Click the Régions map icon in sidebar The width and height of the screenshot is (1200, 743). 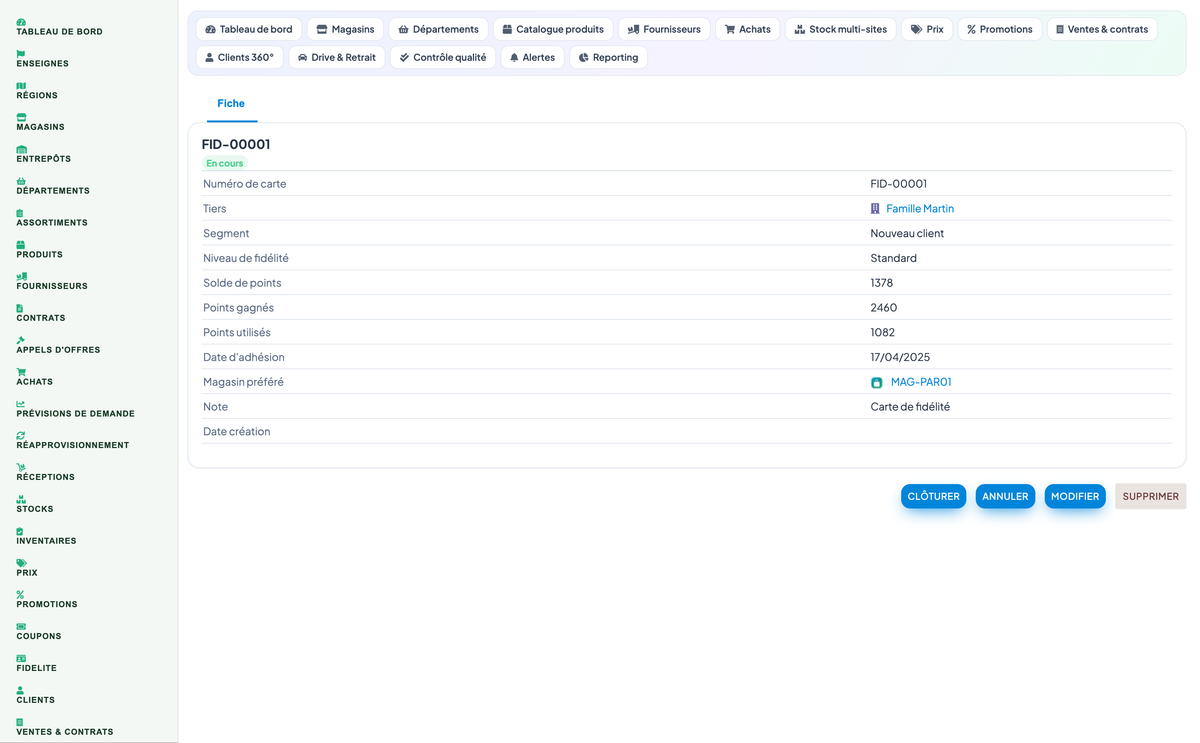pyautogui.click(x=21, y=86)
